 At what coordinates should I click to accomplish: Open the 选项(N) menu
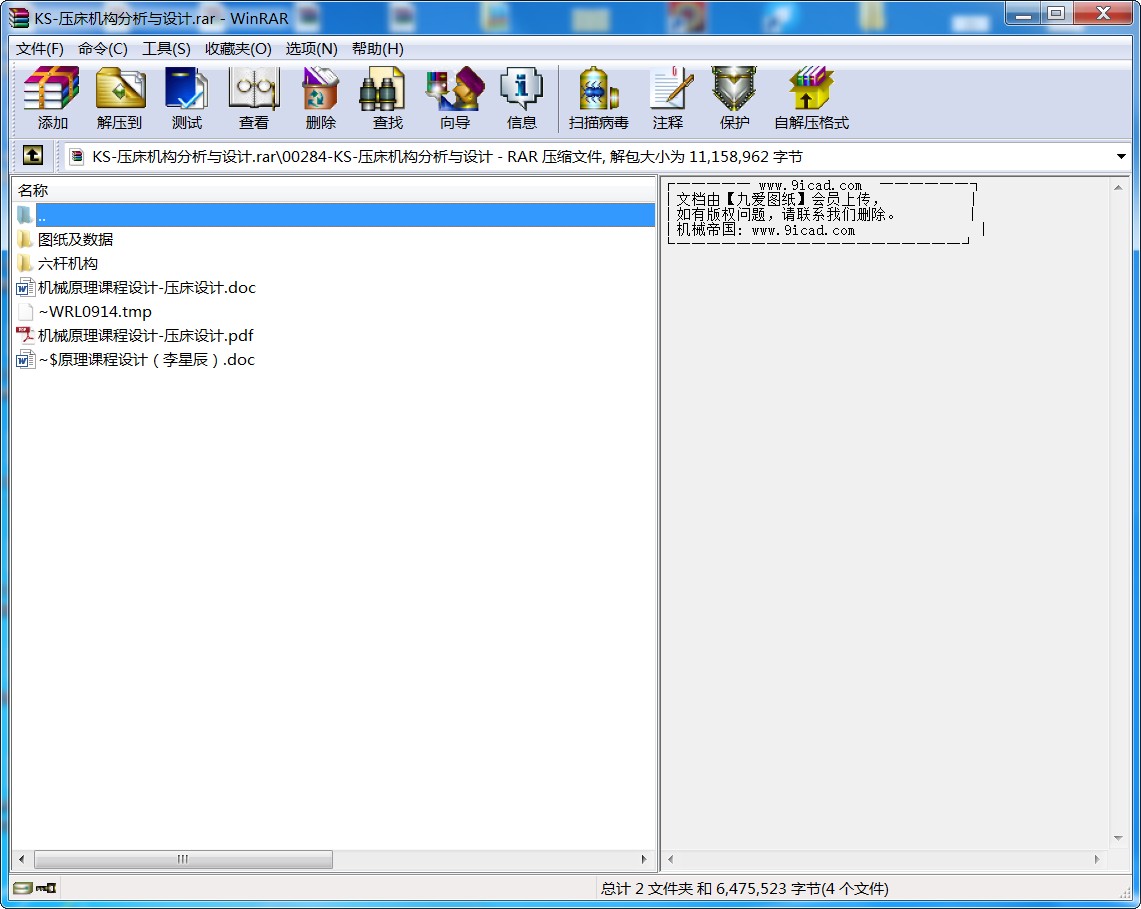click(x=311, y=49)
